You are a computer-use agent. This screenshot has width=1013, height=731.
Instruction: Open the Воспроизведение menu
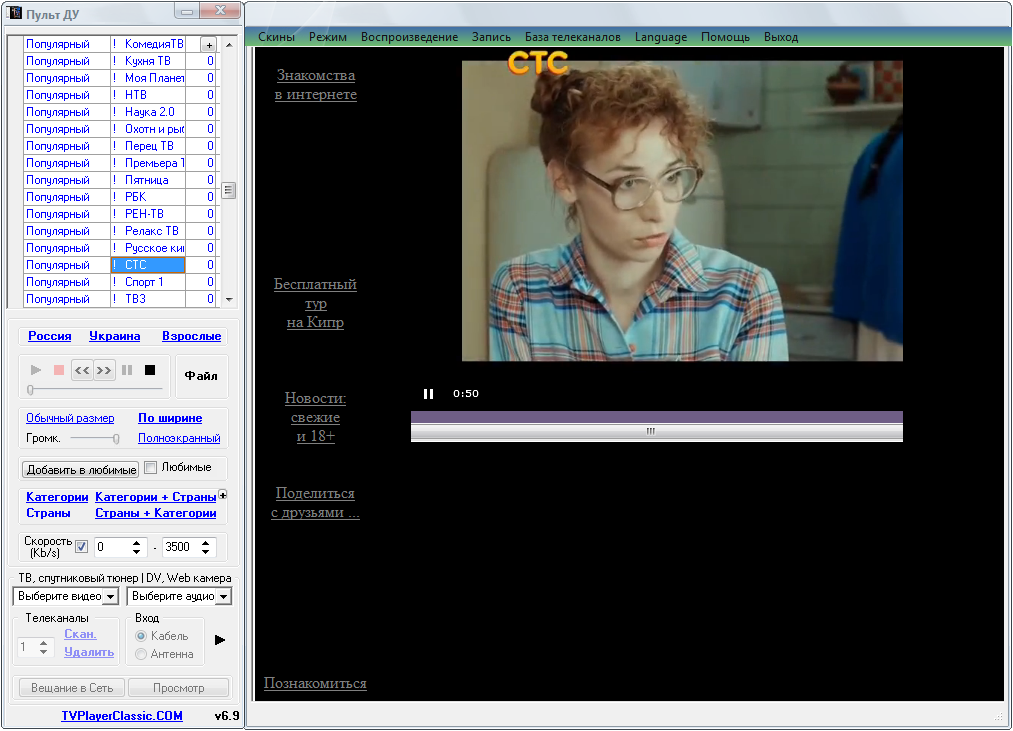click(410, 37)
